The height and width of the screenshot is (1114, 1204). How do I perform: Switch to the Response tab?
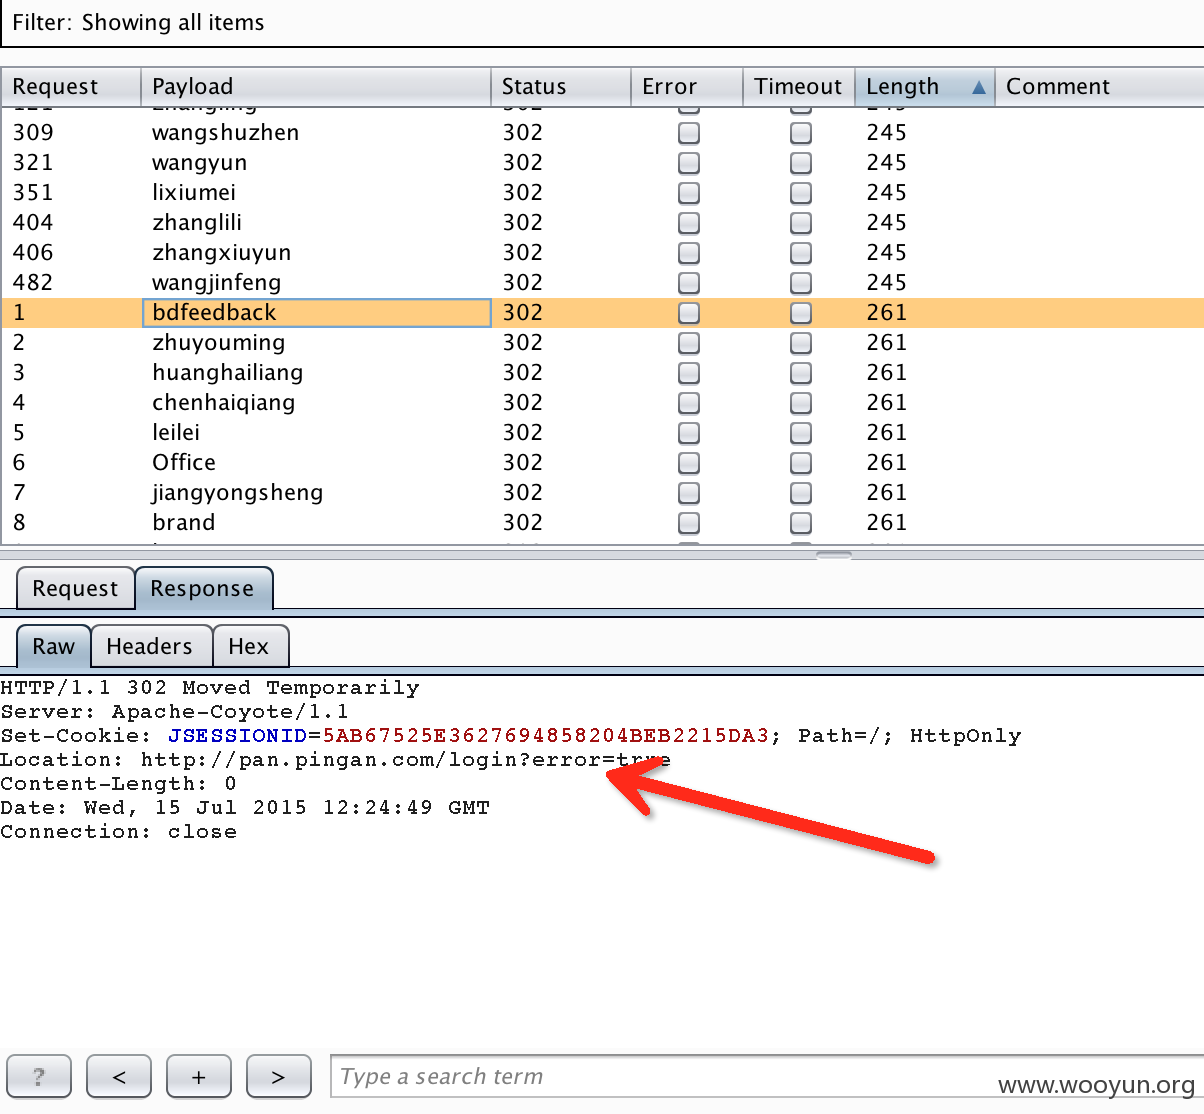point(203,588)
